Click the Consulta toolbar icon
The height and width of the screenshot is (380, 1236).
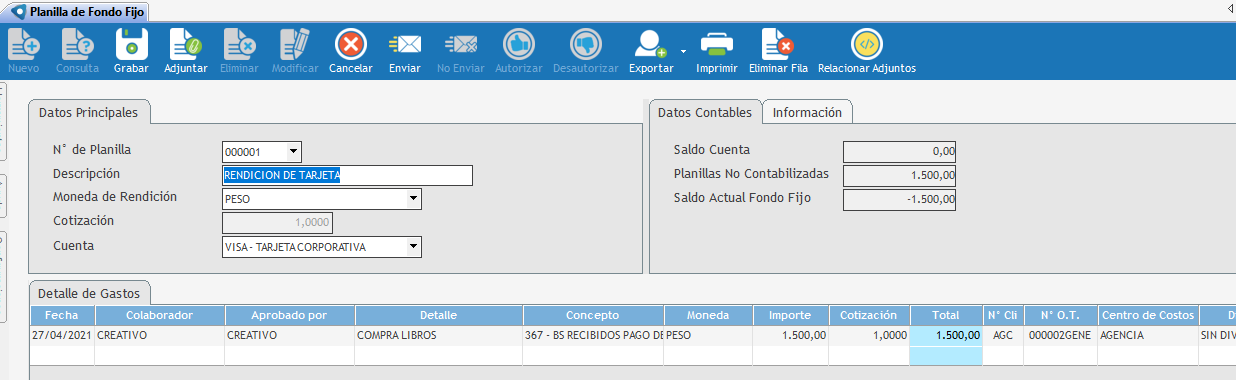[77, 45]
